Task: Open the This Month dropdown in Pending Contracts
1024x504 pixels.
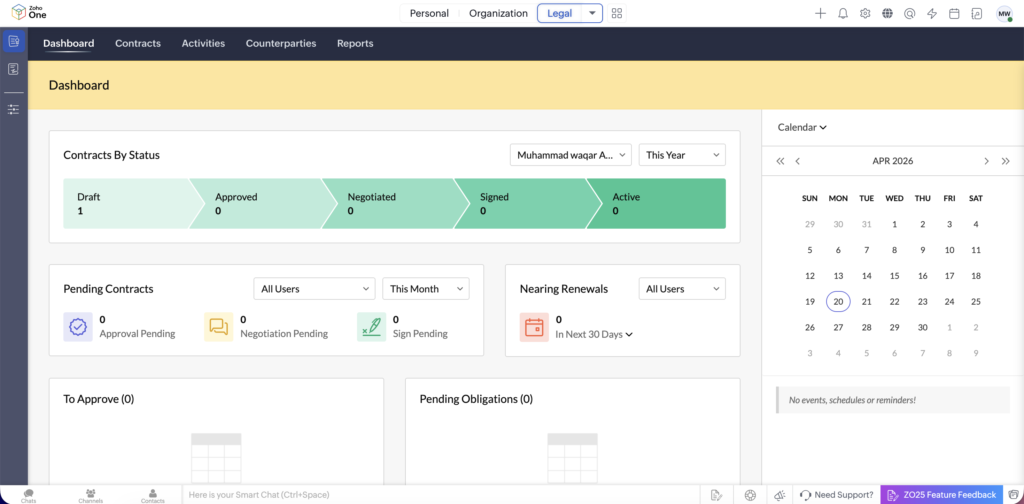Action: pos(425,289)
